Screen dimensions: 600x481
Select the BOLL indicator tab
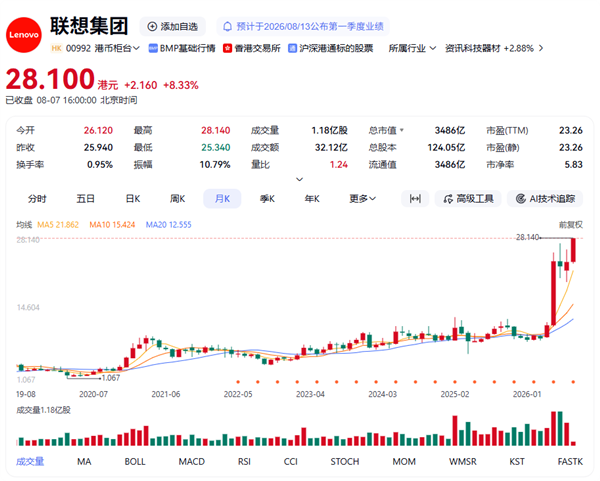tap(135, 461)
